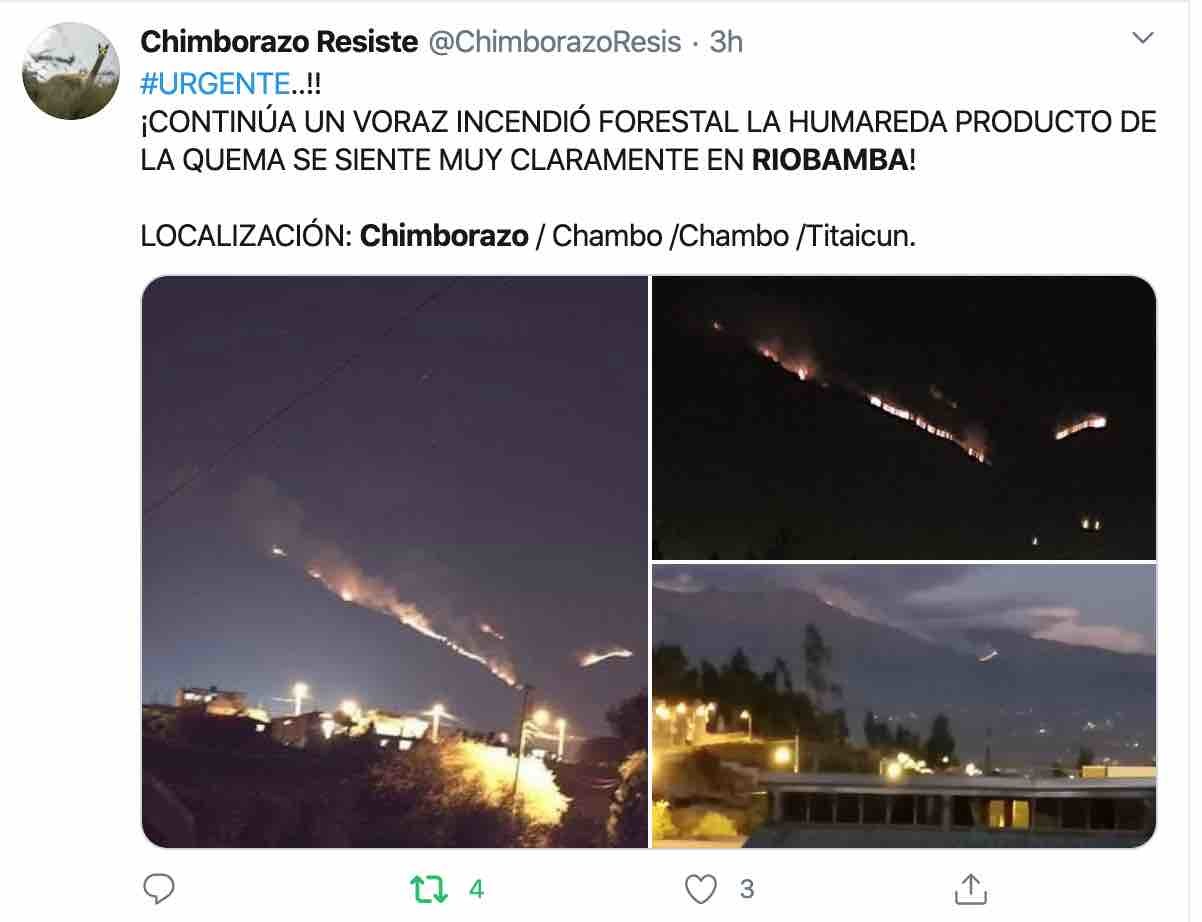This screenshot has height=922, width=1202.
Task: Select the like count number 3
Action: (x=747, y=889)
